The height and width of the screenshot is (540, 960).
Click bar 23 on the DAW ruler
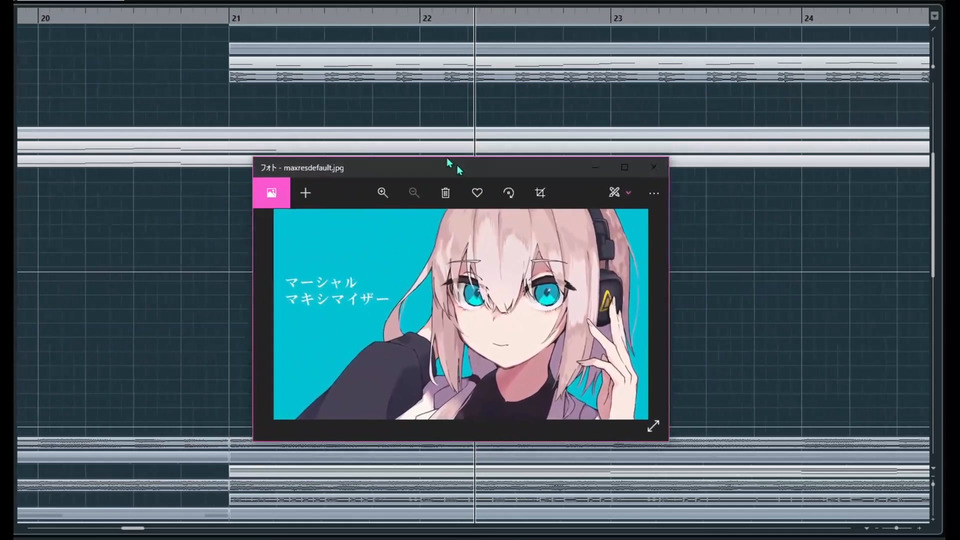tap(618, 18)
